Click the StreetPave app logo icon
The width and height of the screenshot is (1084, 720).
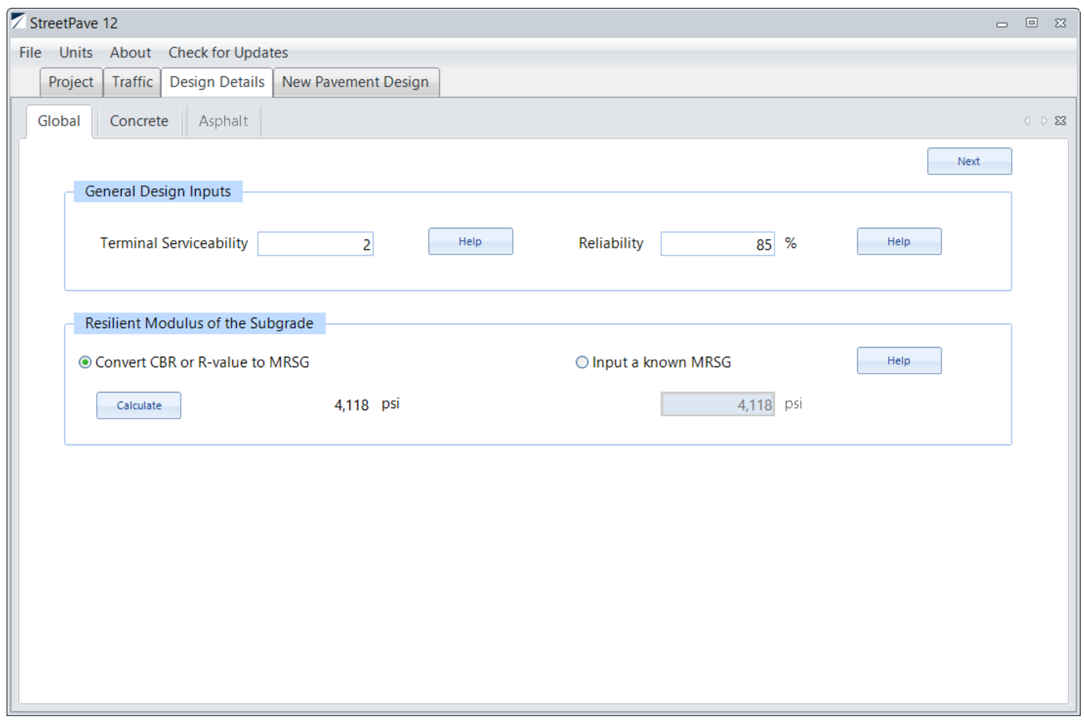point(18,22)
